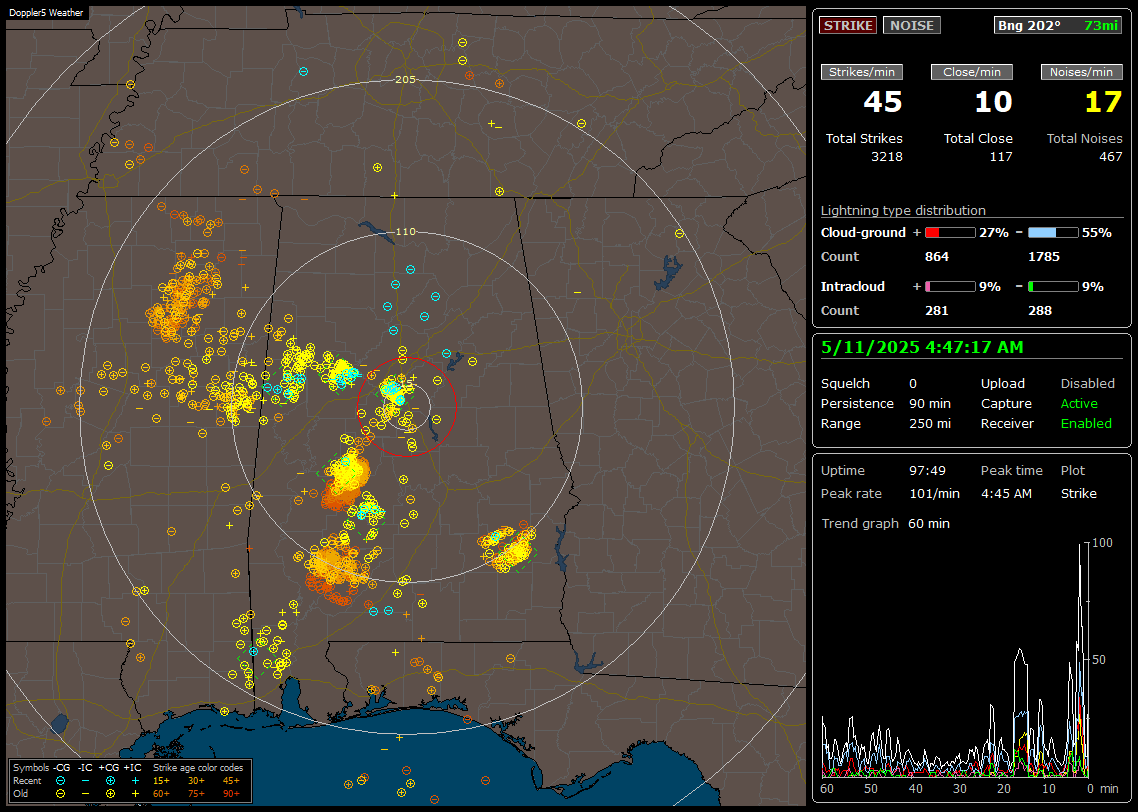Click the Uptime value 97:49
Screen dimensions: 1138x812
928,471
